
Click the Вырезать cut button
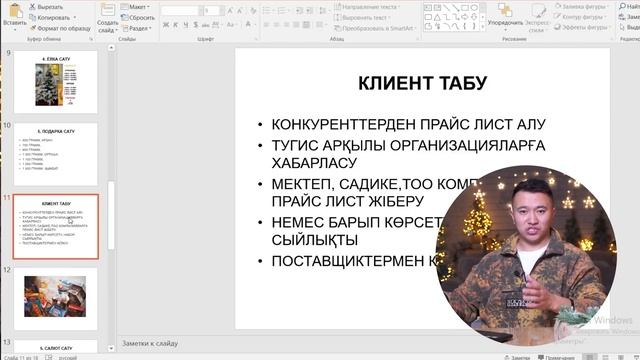(46, 7)
